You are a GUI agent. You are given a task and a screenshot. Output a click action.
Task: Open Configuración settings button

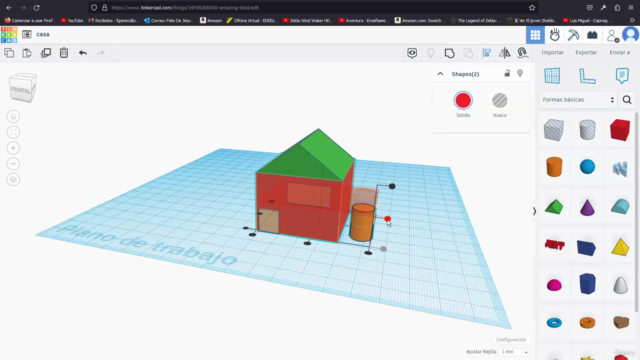[x=511, y=340]
